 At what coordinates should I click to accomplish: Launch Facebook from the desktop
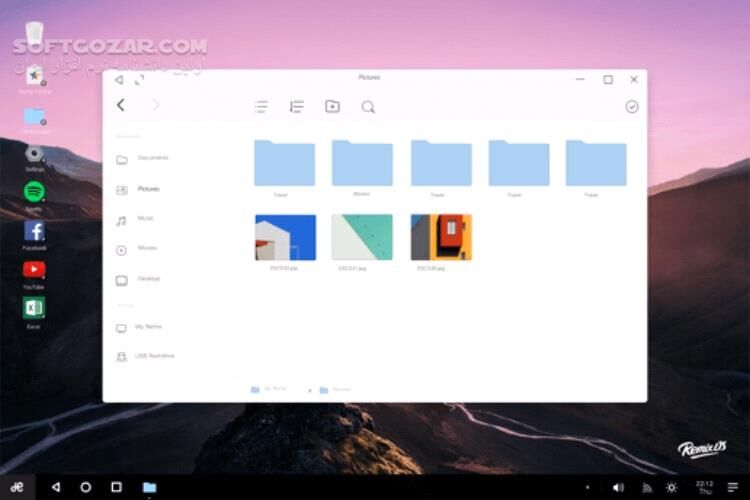[34, 231]
